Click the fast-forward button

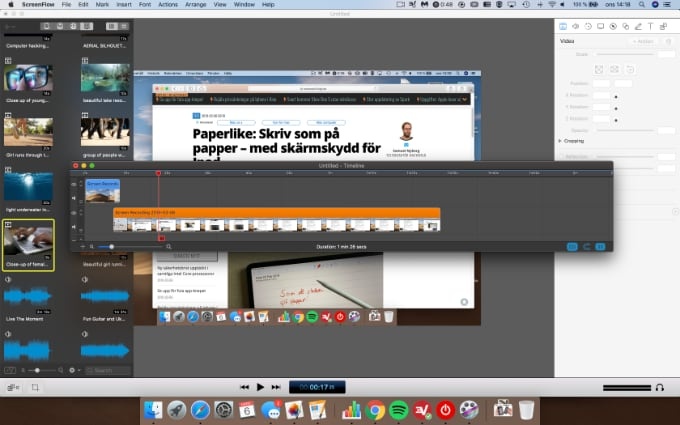point(276,387)
